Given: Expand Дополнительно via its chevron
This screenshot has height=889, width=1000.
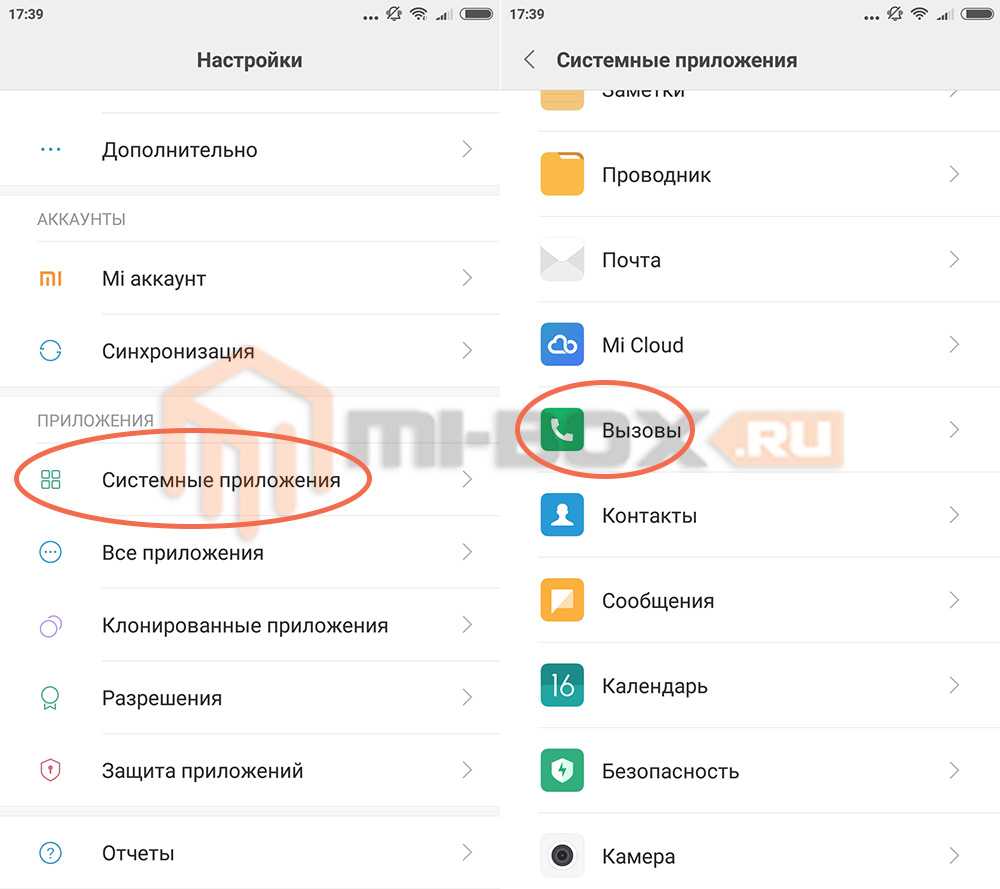Looking at the screenshot, I should (x=467, y=149).
